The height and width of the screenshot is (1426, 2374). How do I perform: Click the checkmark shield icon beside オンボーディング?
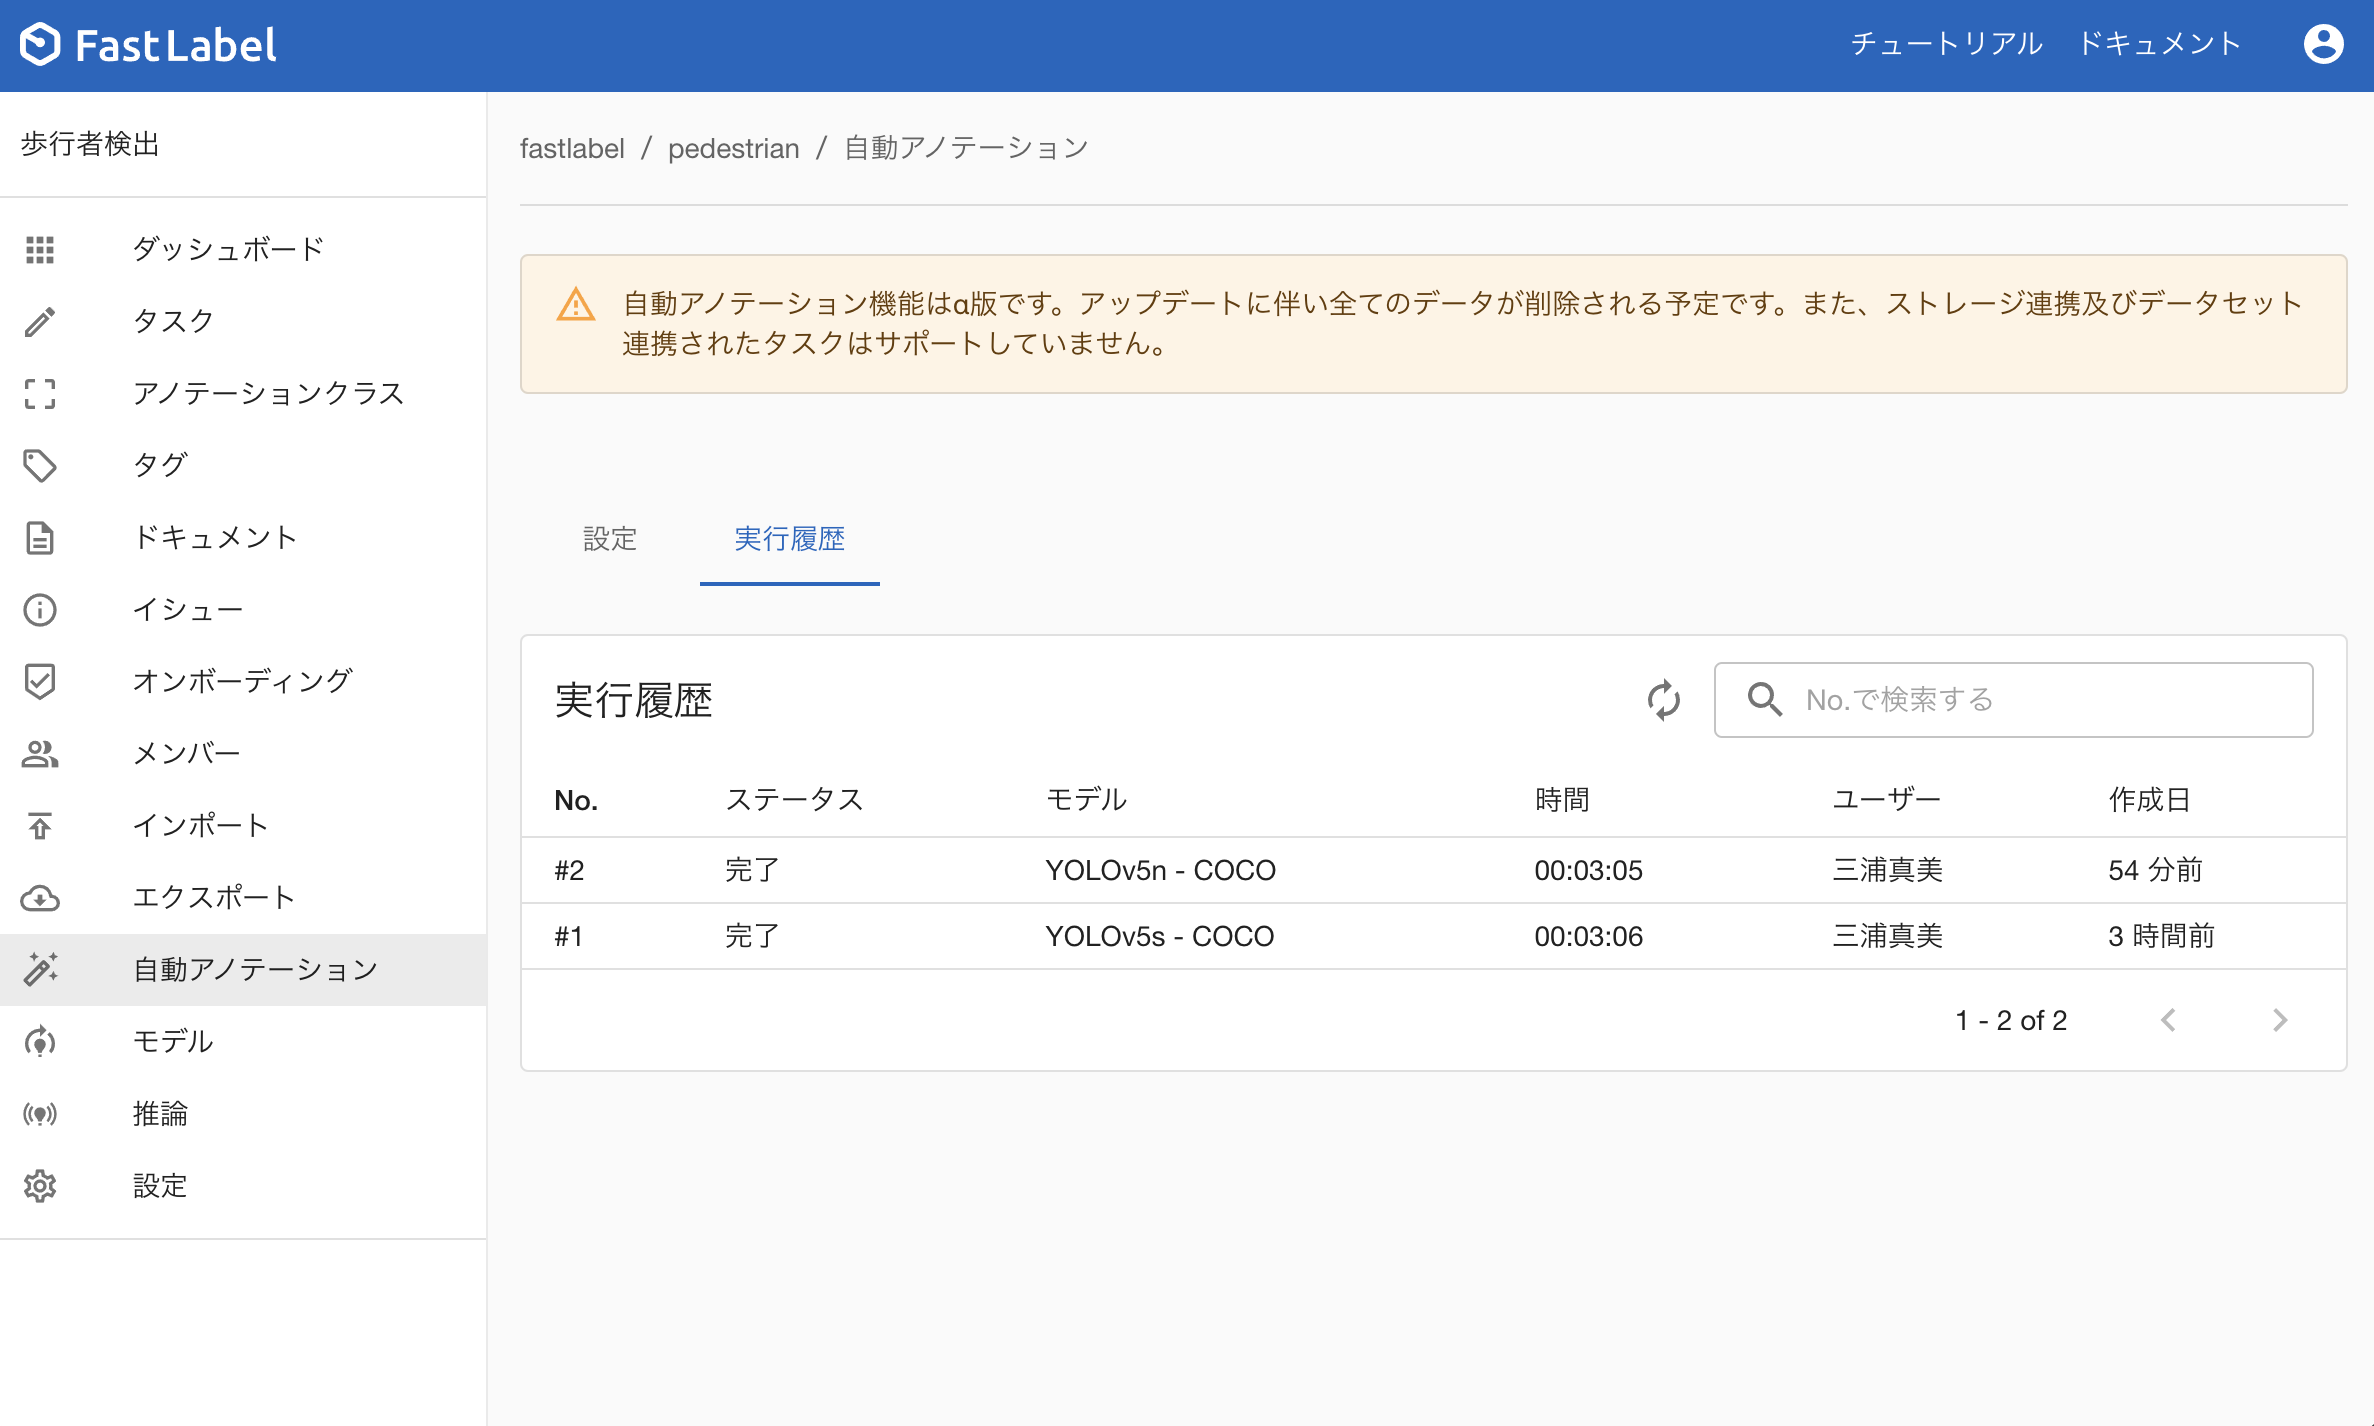[x=40, y=681]
